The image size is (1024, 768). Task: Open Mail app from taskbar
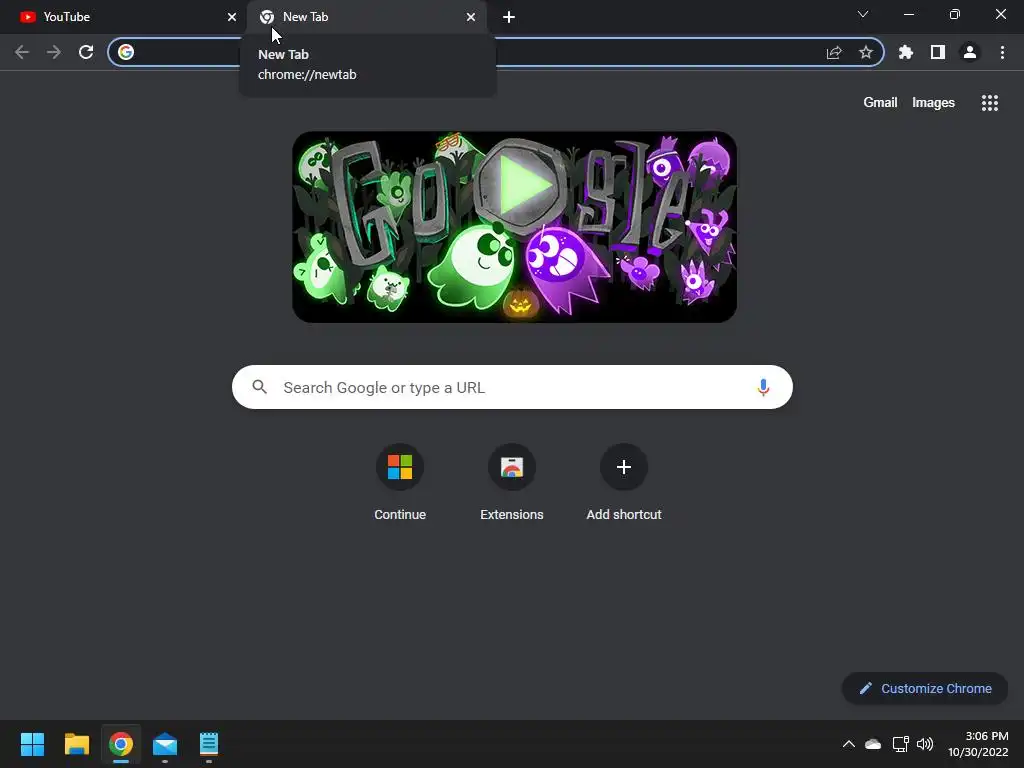click(165, 744)
